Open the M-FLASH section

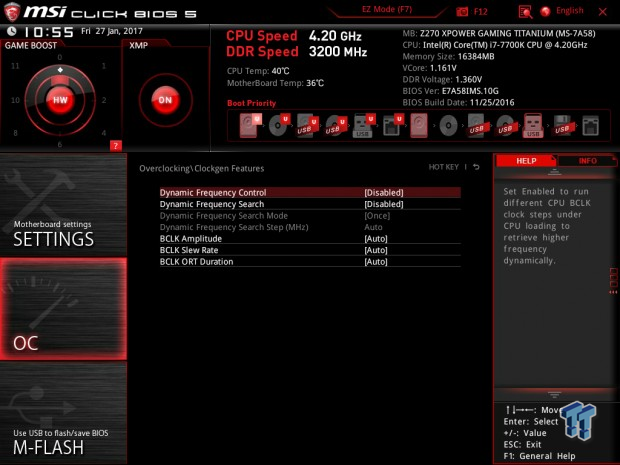63,413
